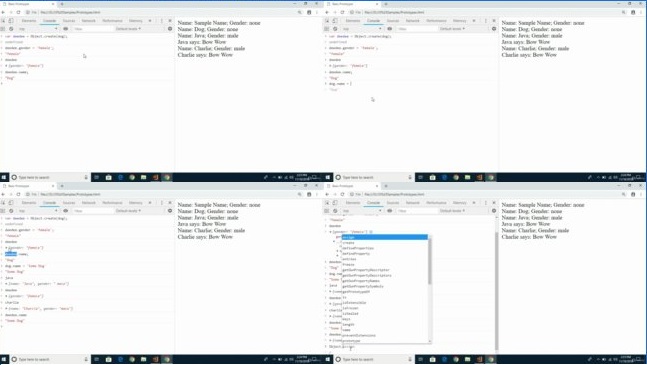Viewport: 647px width, 365px height.
Task: Toggle live expression eye in autocomplete popup window
Action: [390, 211]
